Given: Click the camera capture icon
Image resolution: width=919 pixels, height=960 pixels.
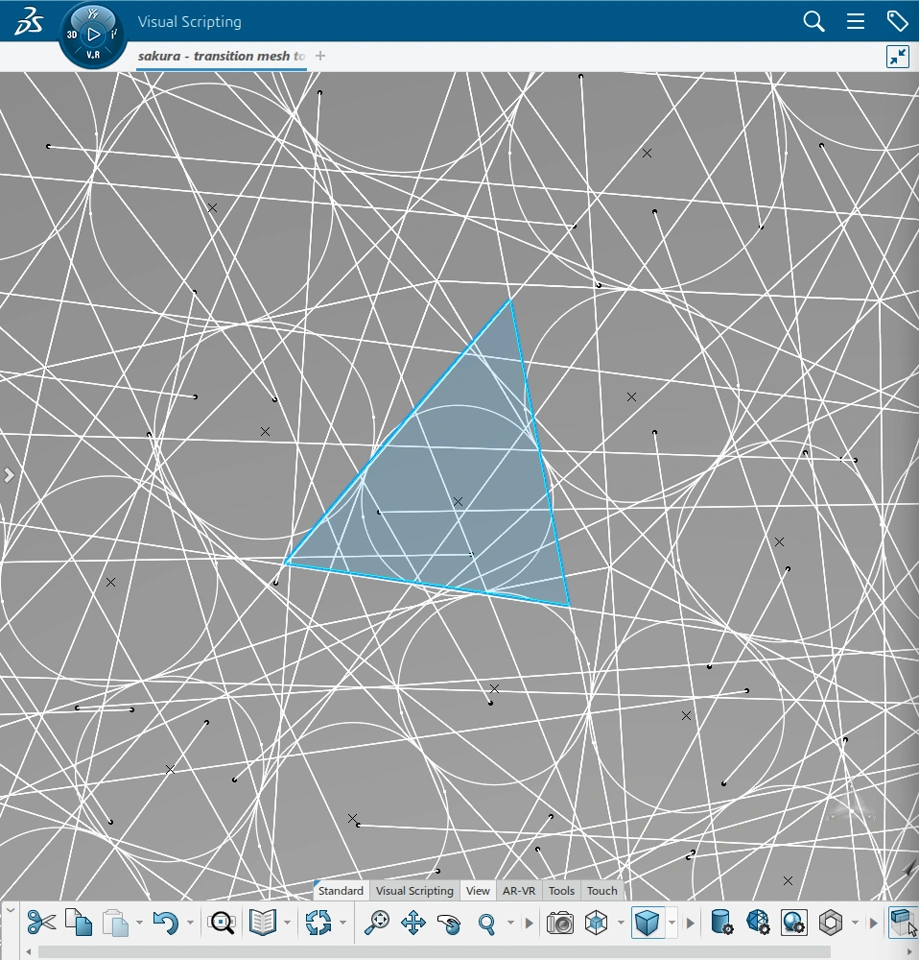Looking at the screenshot, I should coord(560,922).
